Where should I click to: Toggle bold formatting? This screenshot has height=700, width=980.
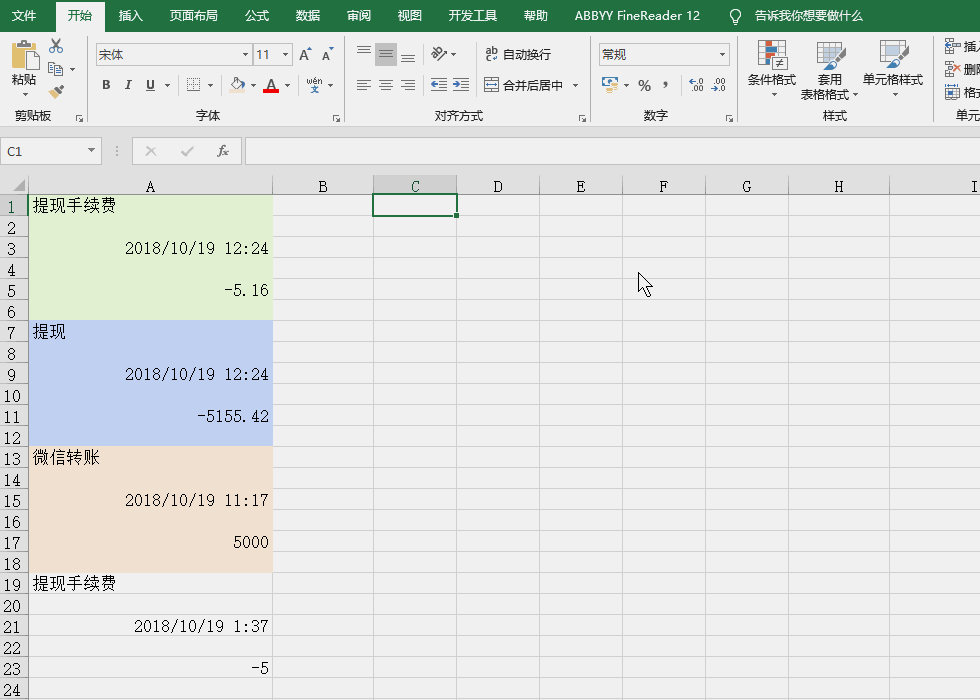106,85
